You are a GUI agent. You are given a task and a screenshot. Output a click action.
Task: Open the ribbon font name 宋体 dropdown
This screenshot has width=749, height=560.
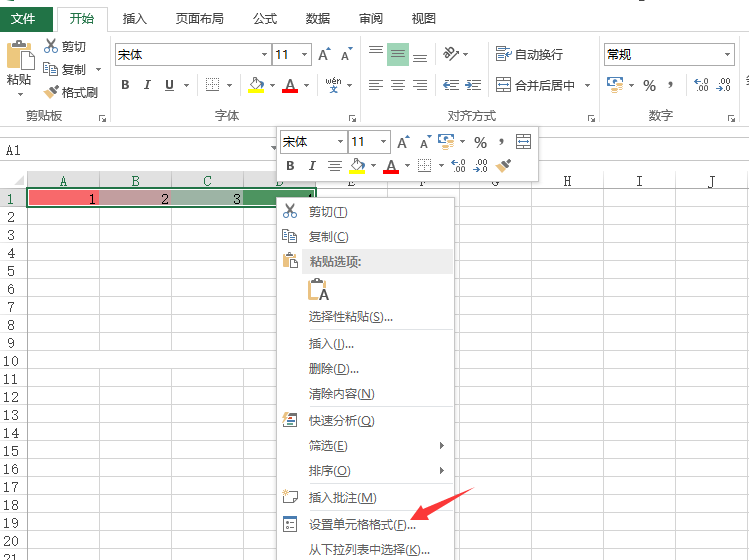coord(264,54)
